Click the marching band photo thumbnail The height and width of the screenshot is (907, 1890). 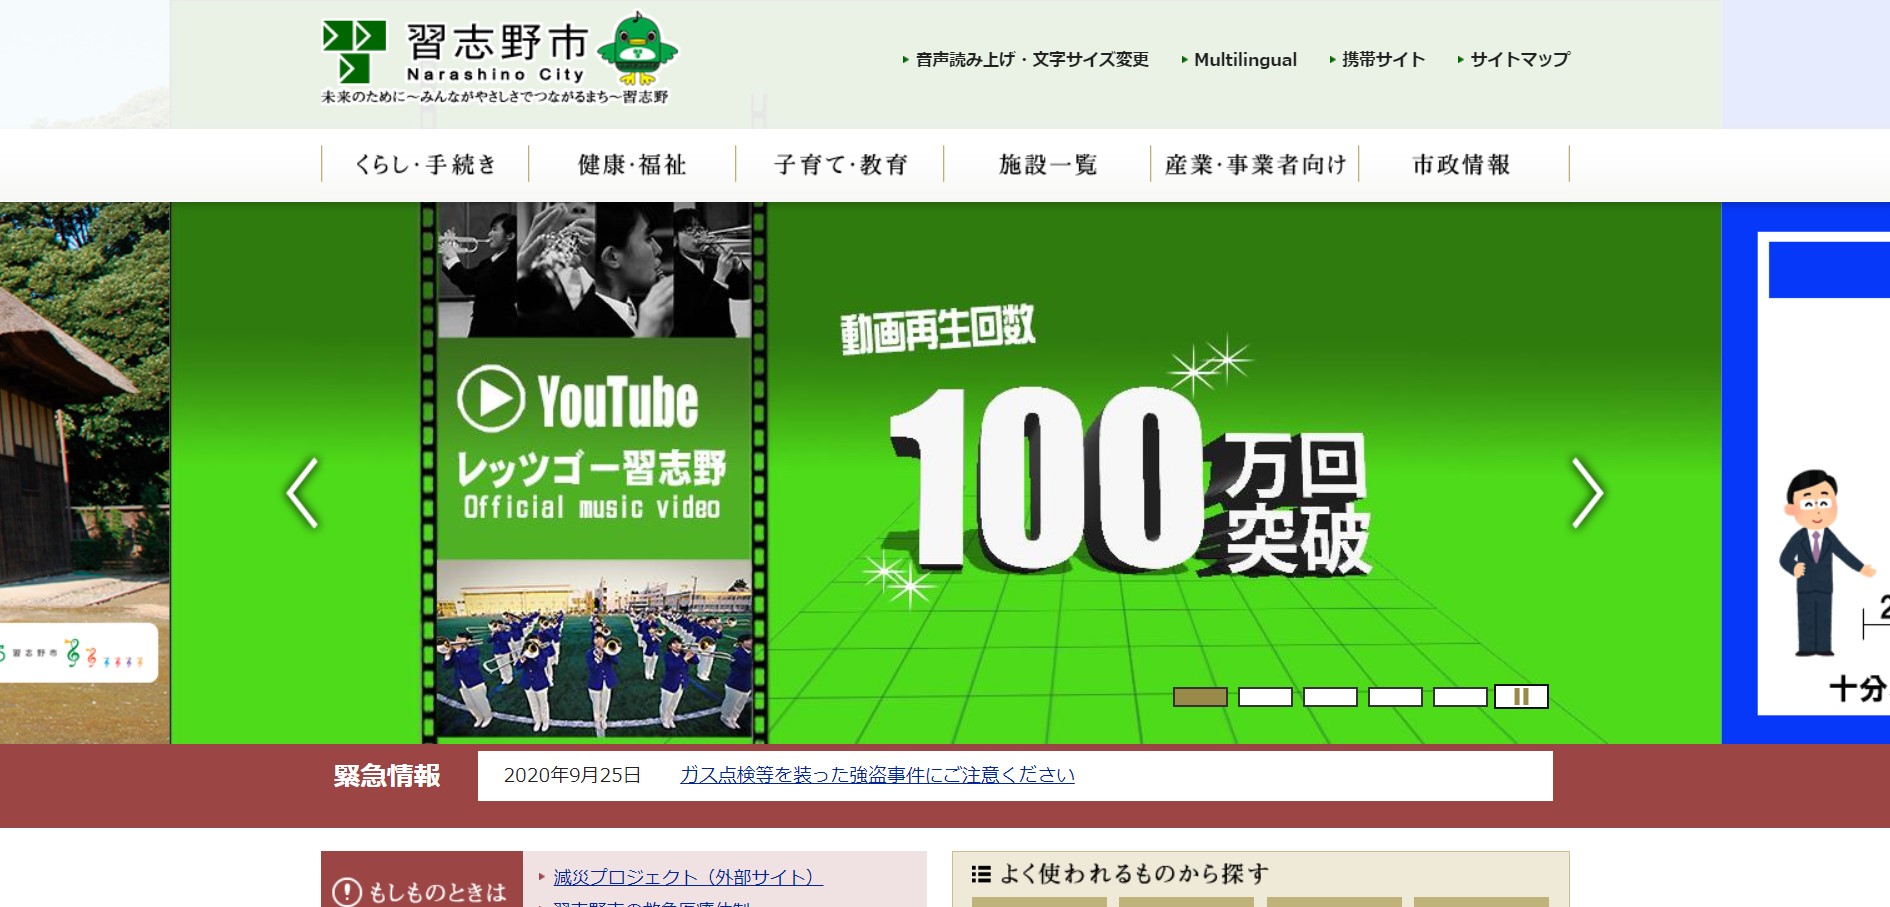click(594, 648)
